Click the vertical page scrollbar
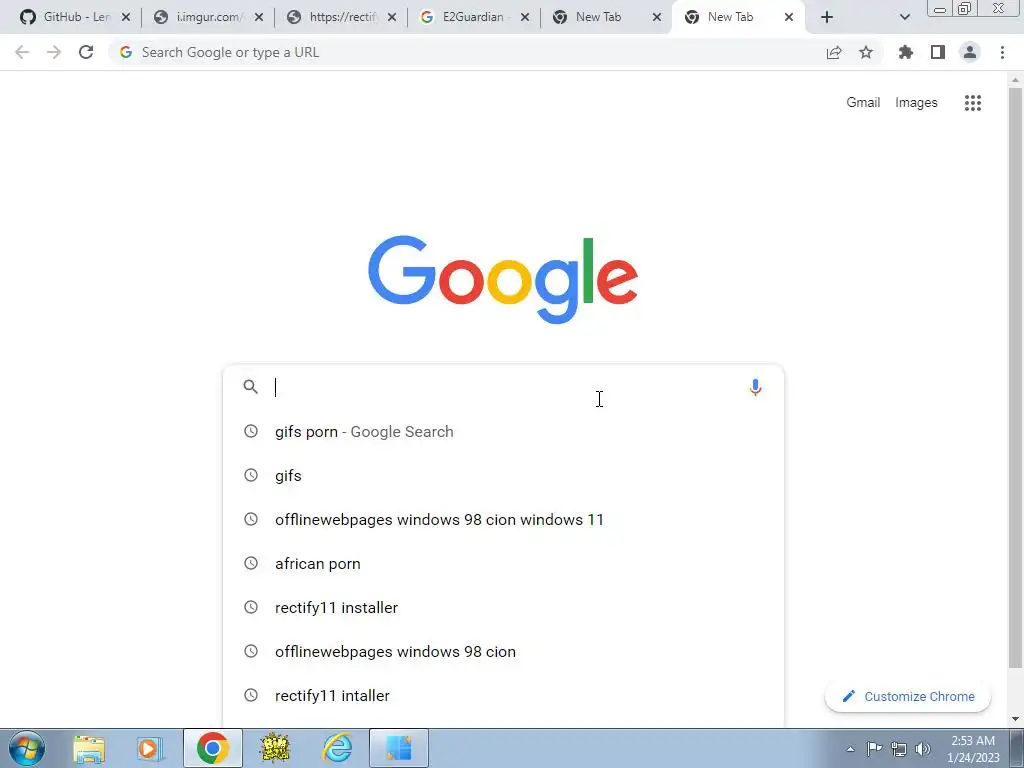This screenshot has height=768, width=1024. (x=1015, y=379)
